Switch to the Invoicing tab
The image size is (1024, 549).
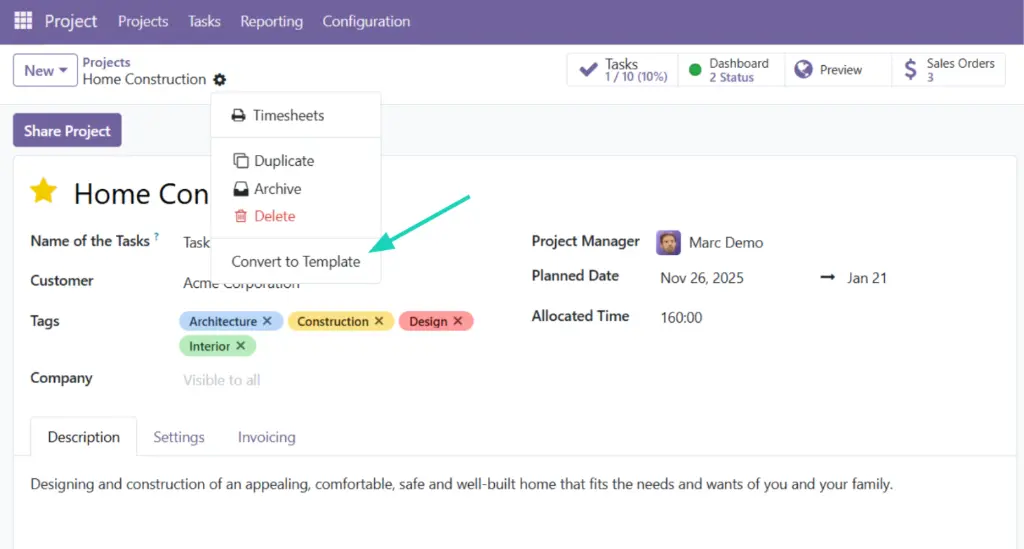point(266,437)
